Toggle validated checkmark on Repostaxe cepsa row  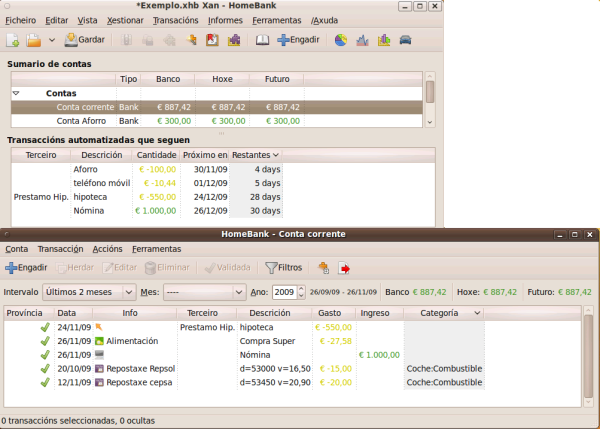[44, 382]
